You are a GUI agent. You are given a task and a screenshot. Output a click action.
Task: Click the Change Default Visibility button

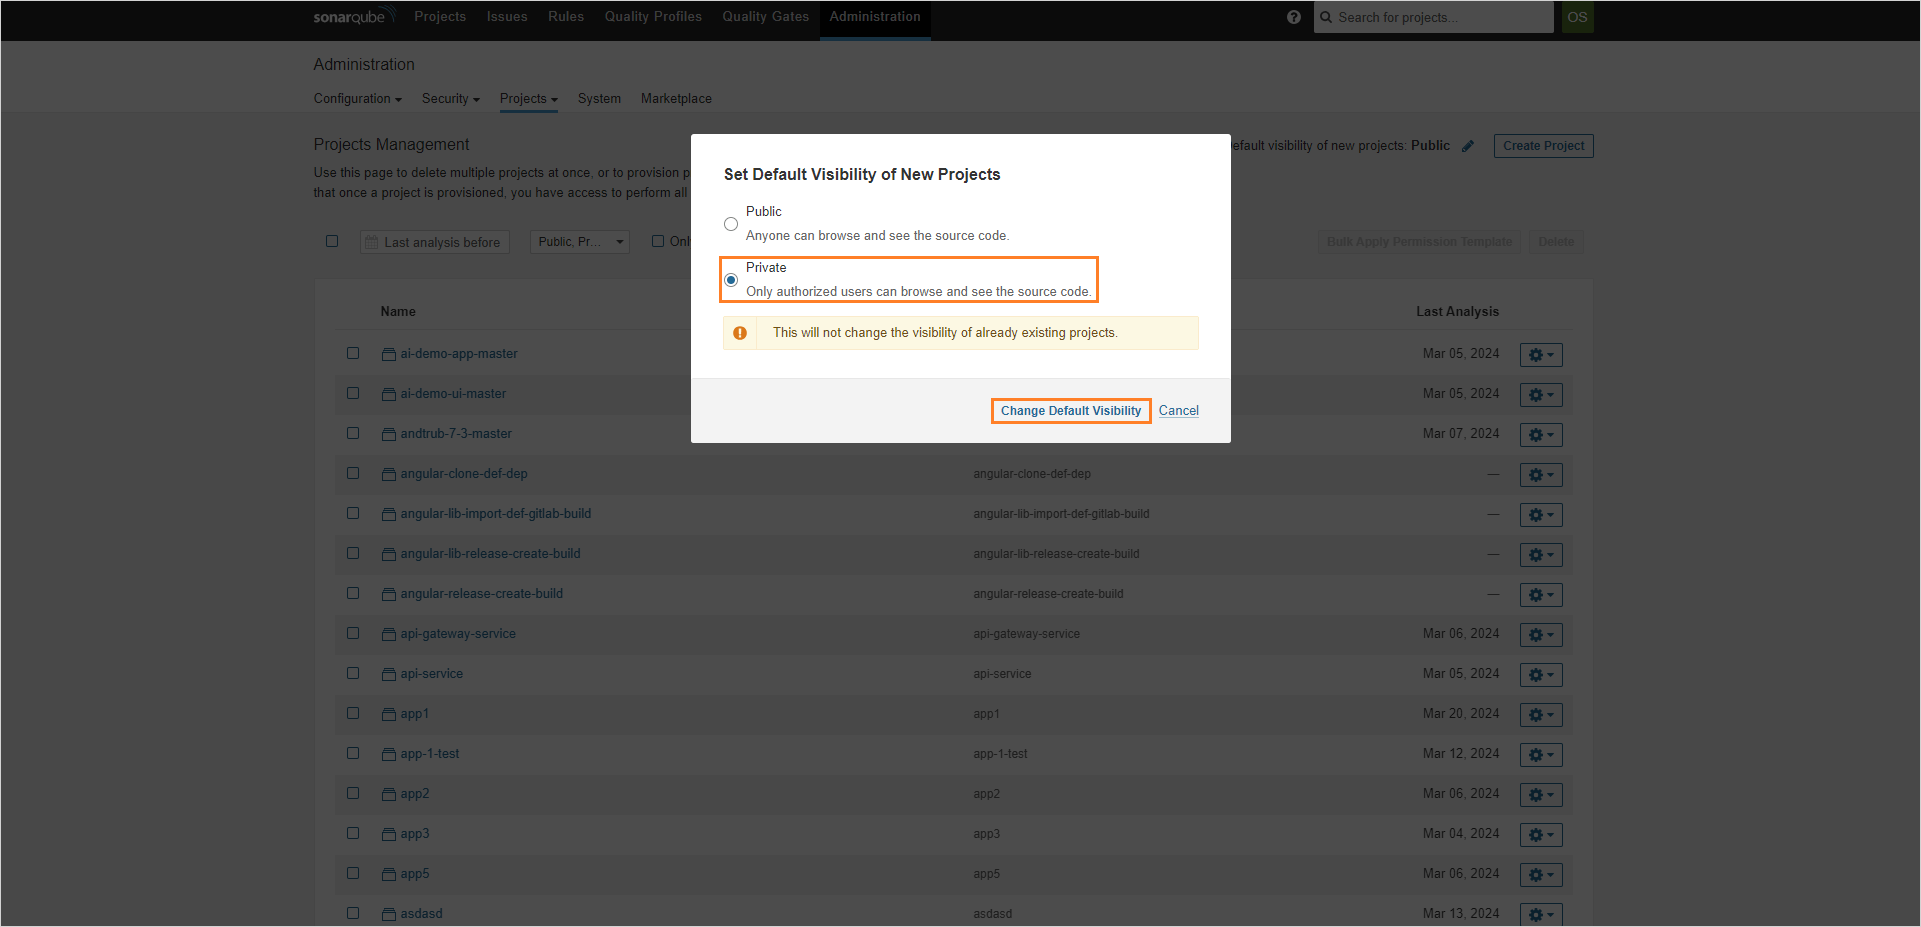pyautogui.click(x=1070, y=410)
